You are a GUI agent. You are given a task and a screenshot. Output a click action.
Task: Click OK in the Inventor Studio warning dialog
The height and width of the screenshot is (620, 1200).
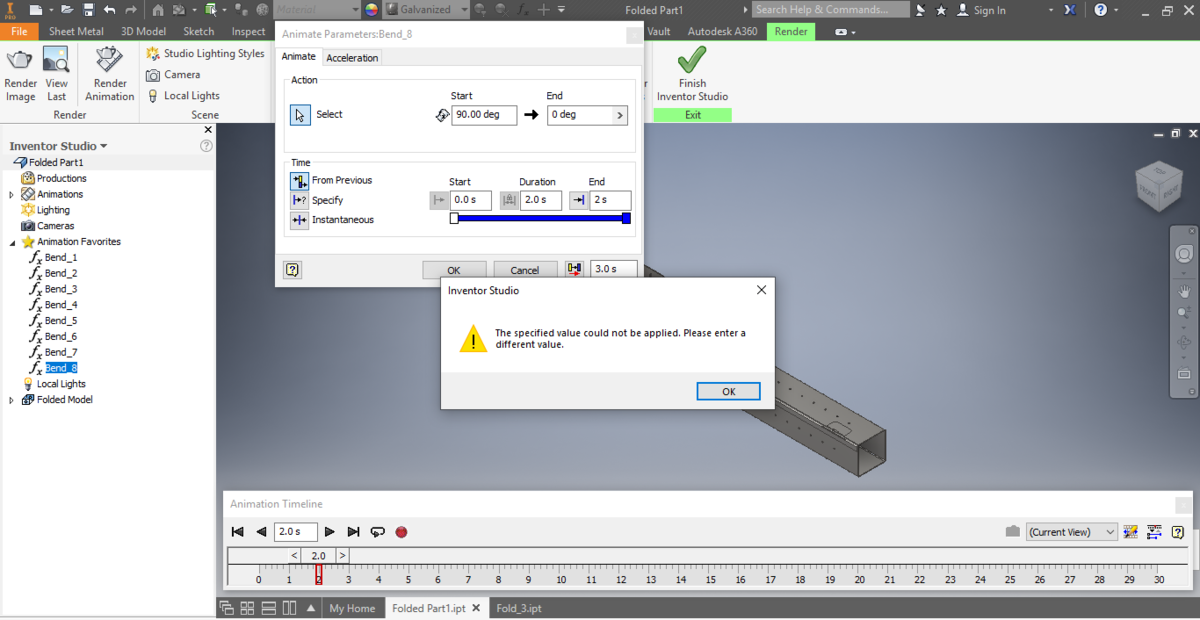coord(728,391)
